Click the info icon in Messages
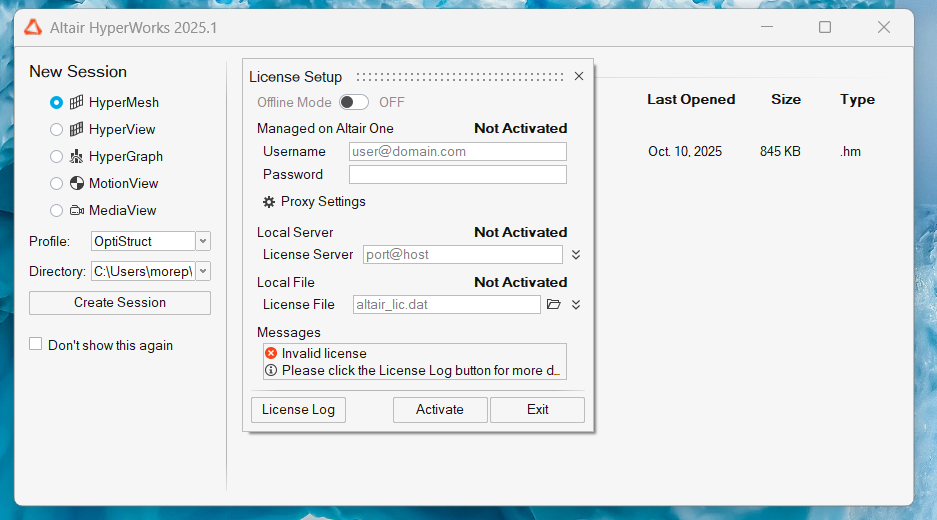937x520 pixels. tap(271, 371)
